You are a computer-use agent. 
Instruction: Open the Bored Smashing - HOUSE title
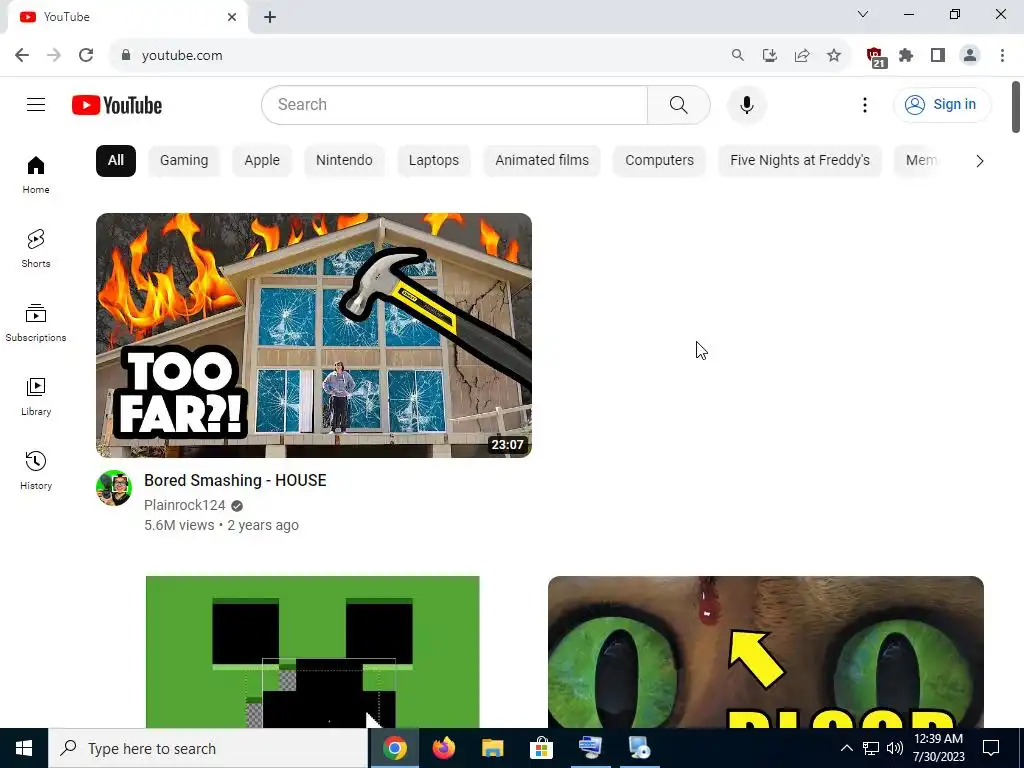point(235,481)
